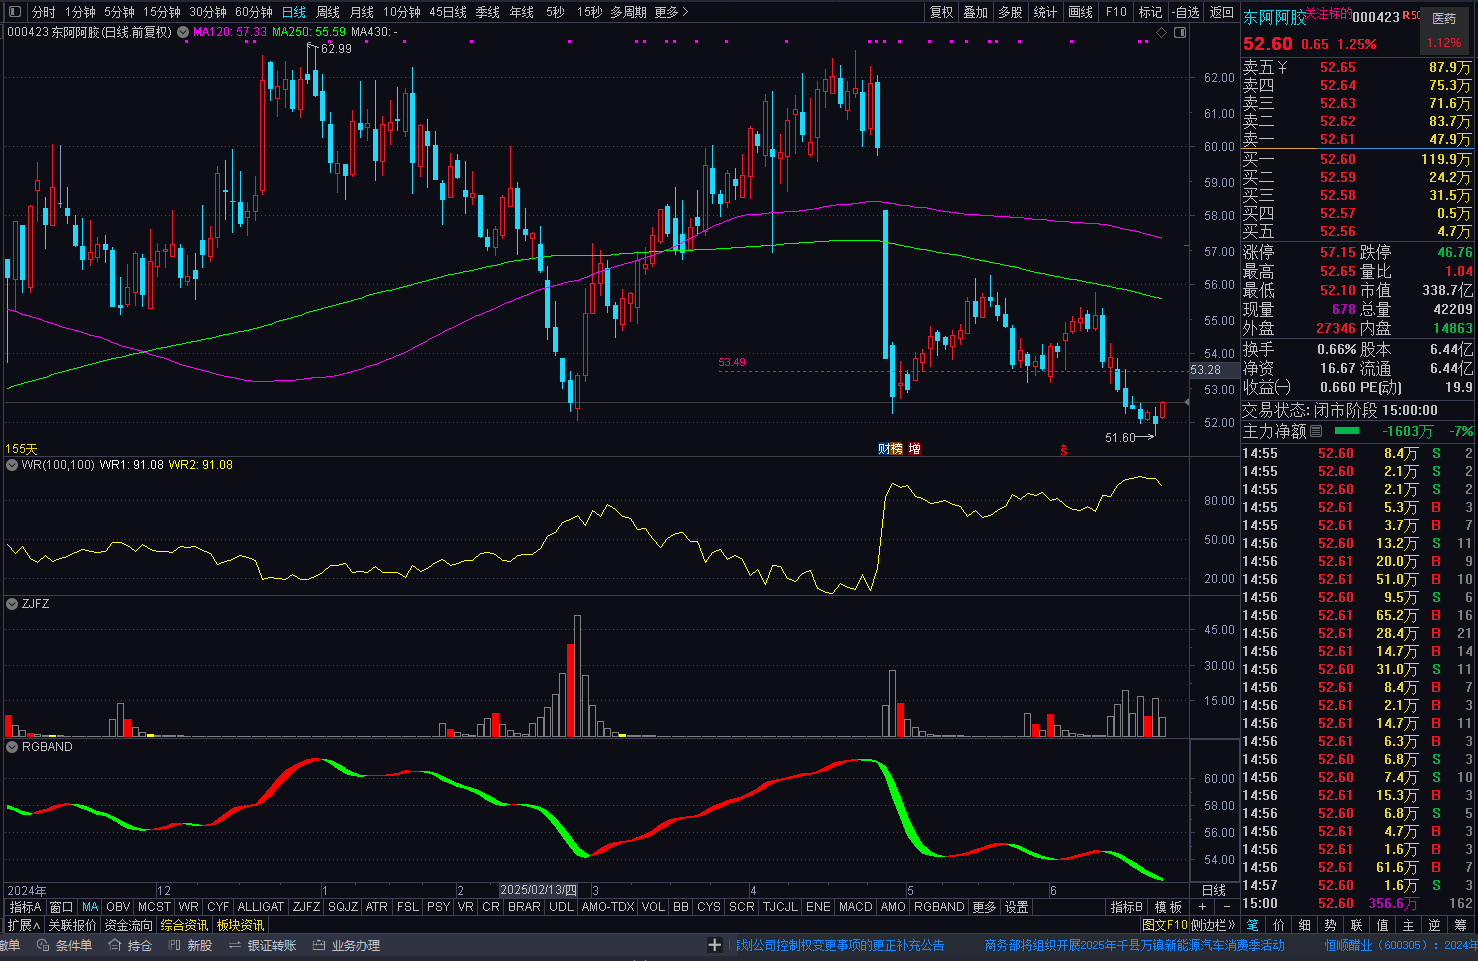1478x961 pixels.
Task: Click the ZJFZ panel settings circle icon
Action: click(12, 604)
